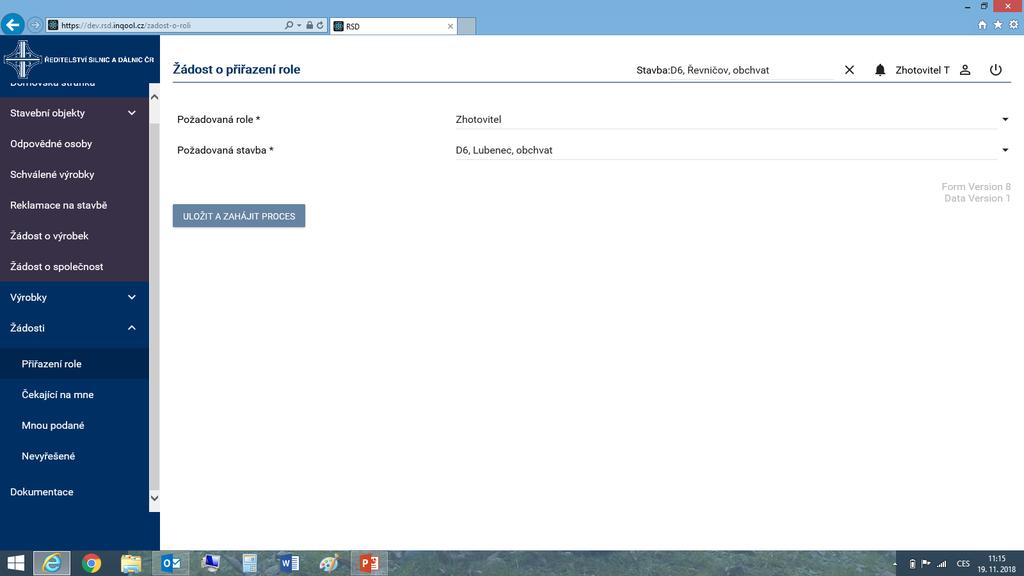Open a new blank browser tab
1024x576 pixels.
pyautogui.click(x=466, y=26)
